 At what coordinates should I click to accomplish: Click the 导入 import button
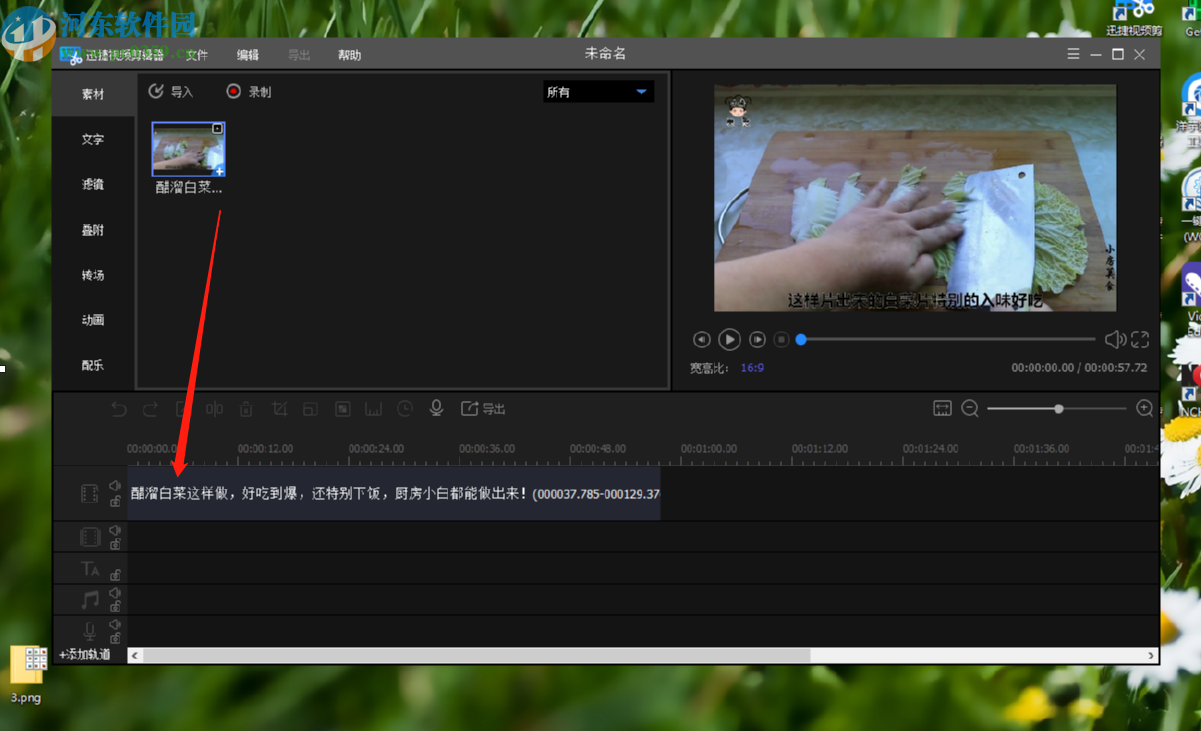[171, 92]
